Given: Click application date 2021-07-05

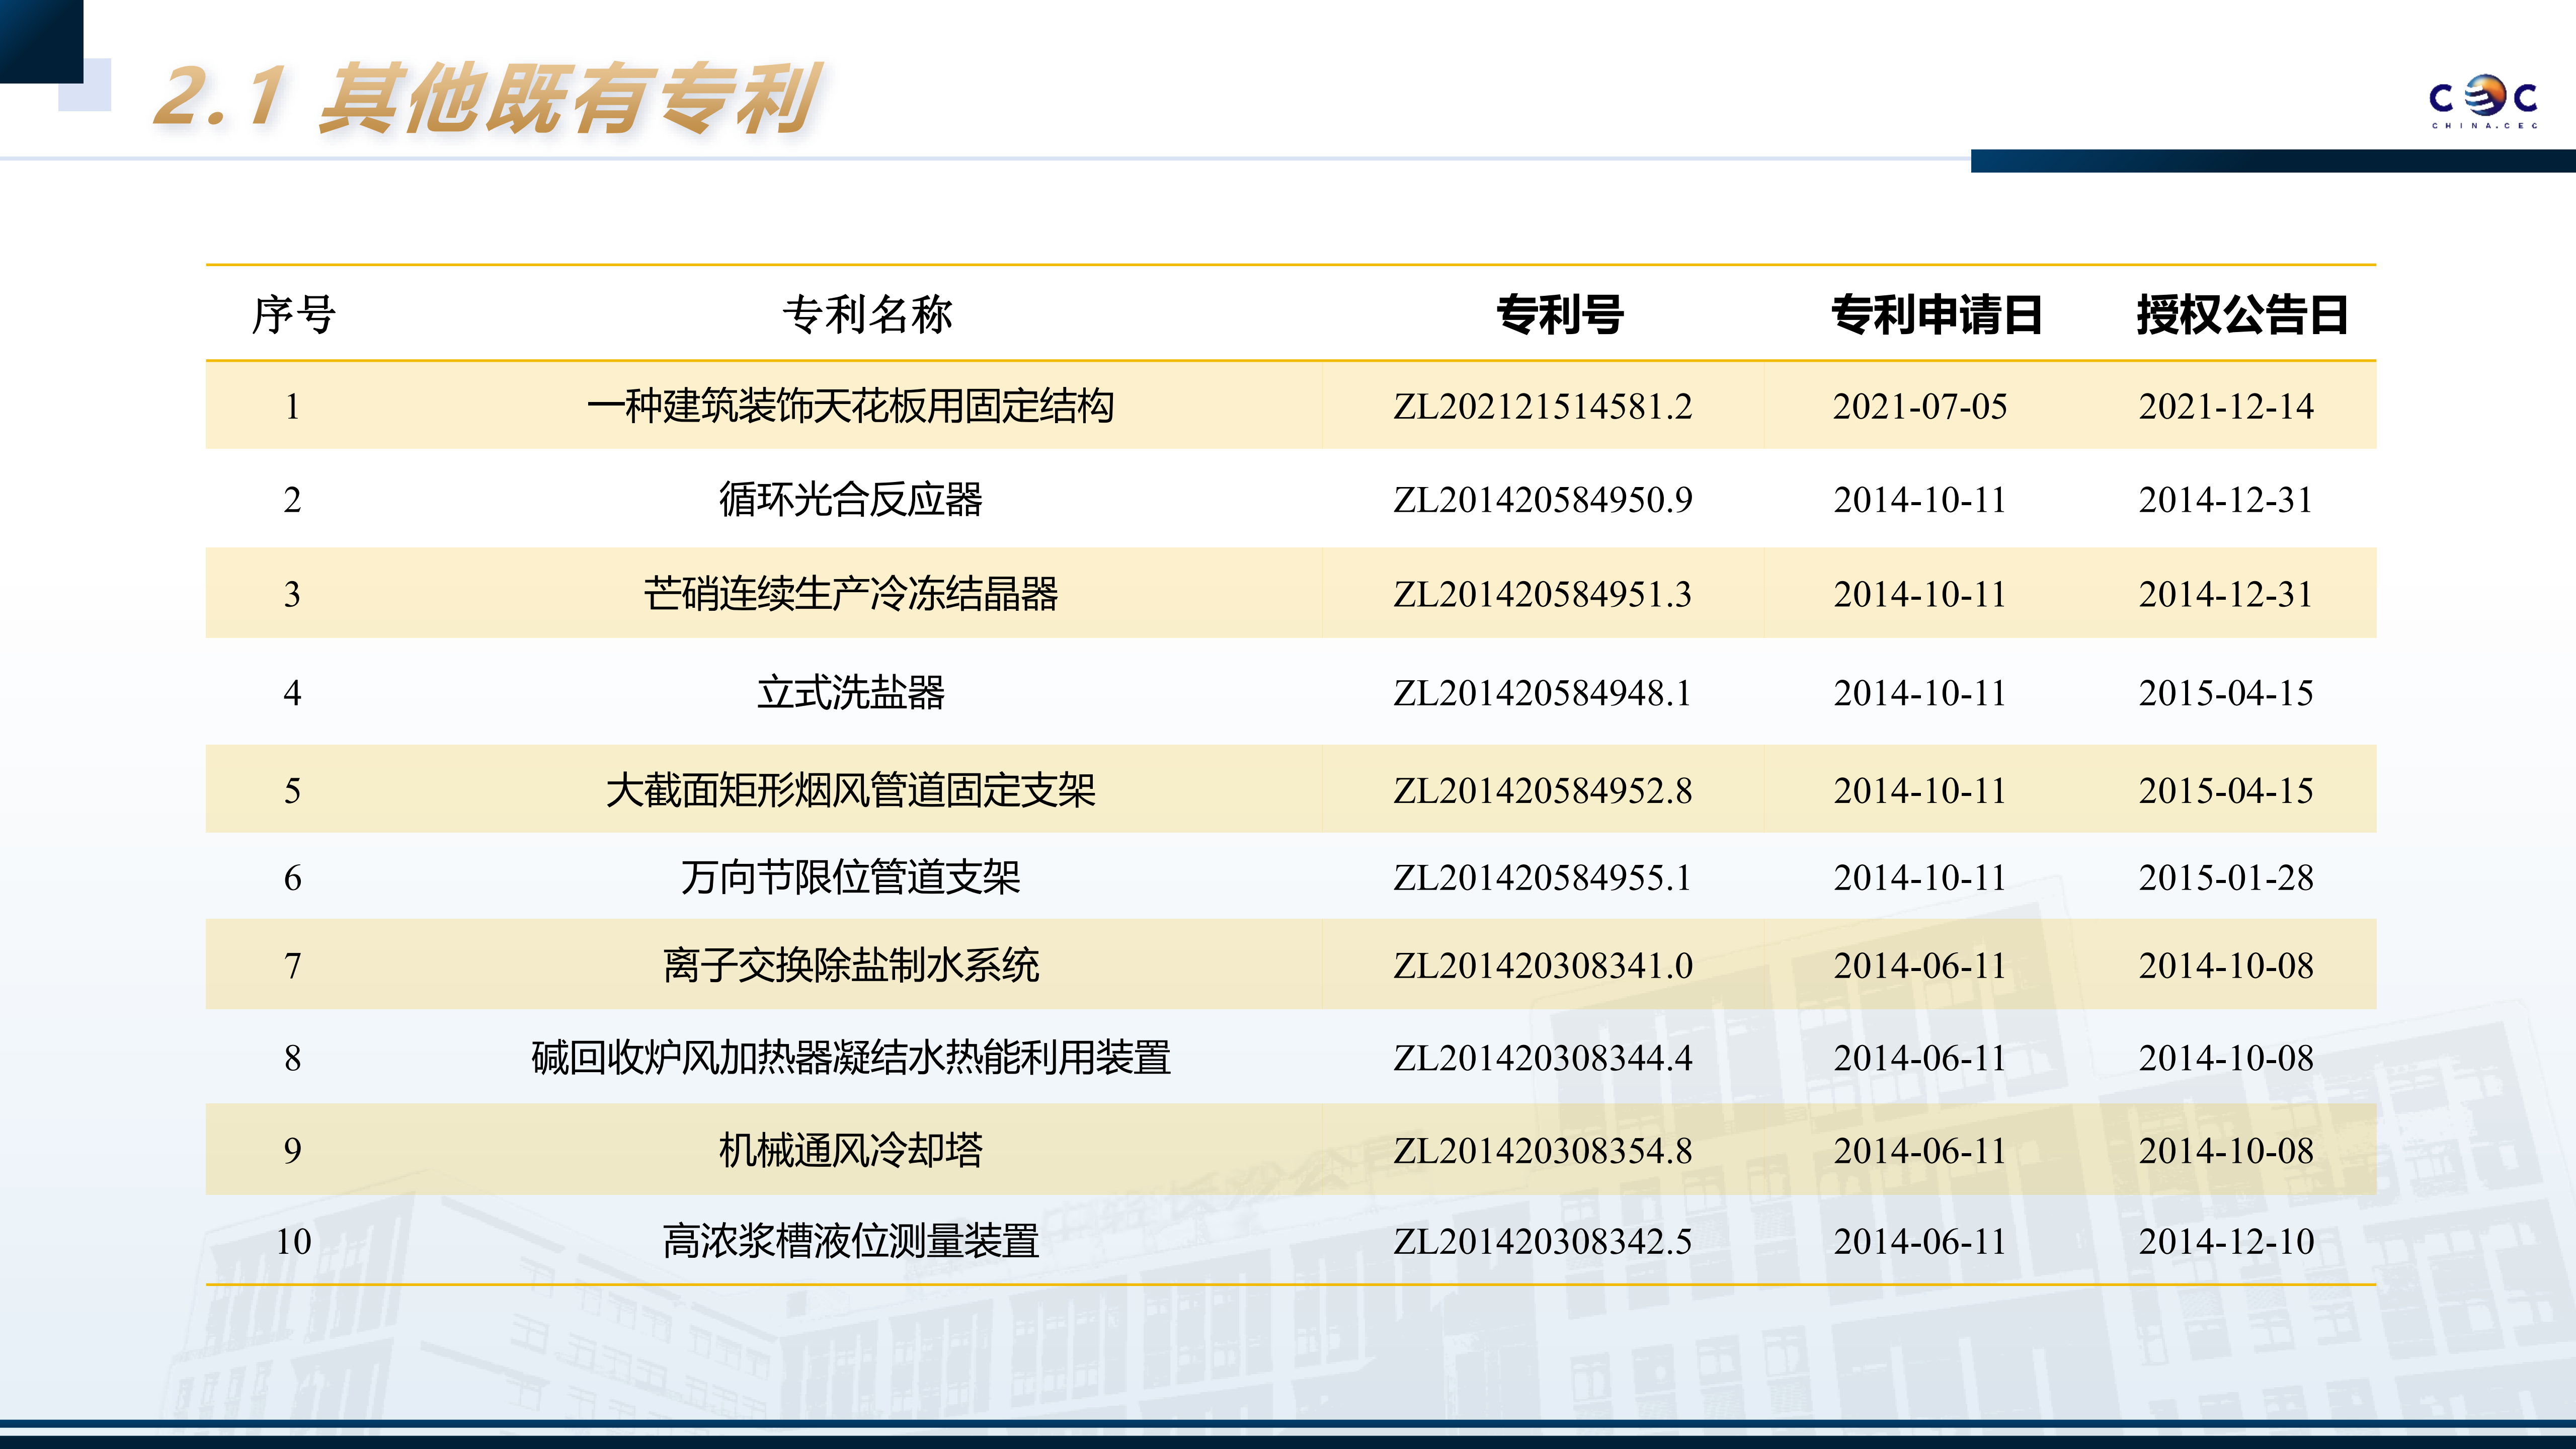Looking at the screenshot, I should (x=1919, y=407).
